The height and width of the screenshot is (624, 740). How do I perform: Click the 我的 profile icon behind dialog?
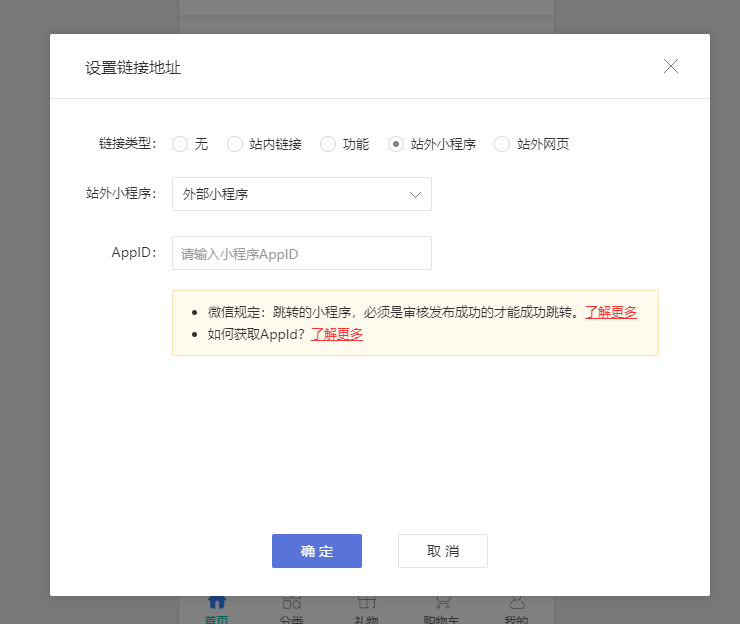[x=517, y=602]
